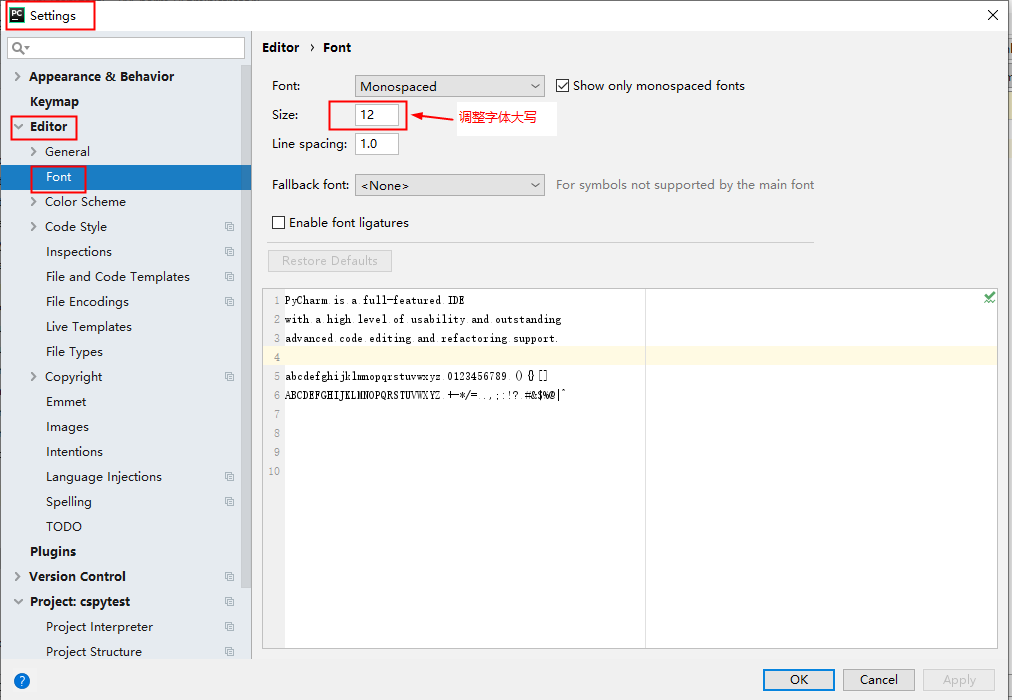Screen dimensions: 1012x700
Task: Click the Apply button
Action: pos(959,679)
